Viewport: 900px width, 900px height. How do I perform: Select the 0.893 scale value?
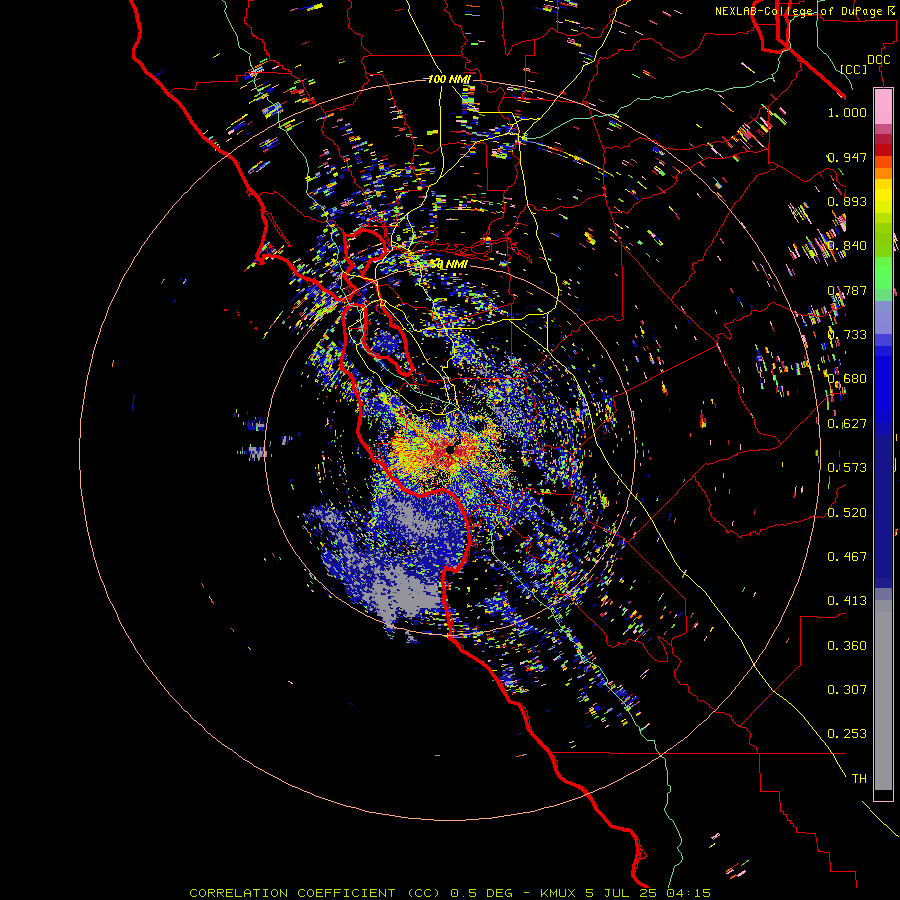(x=847, y=201)
